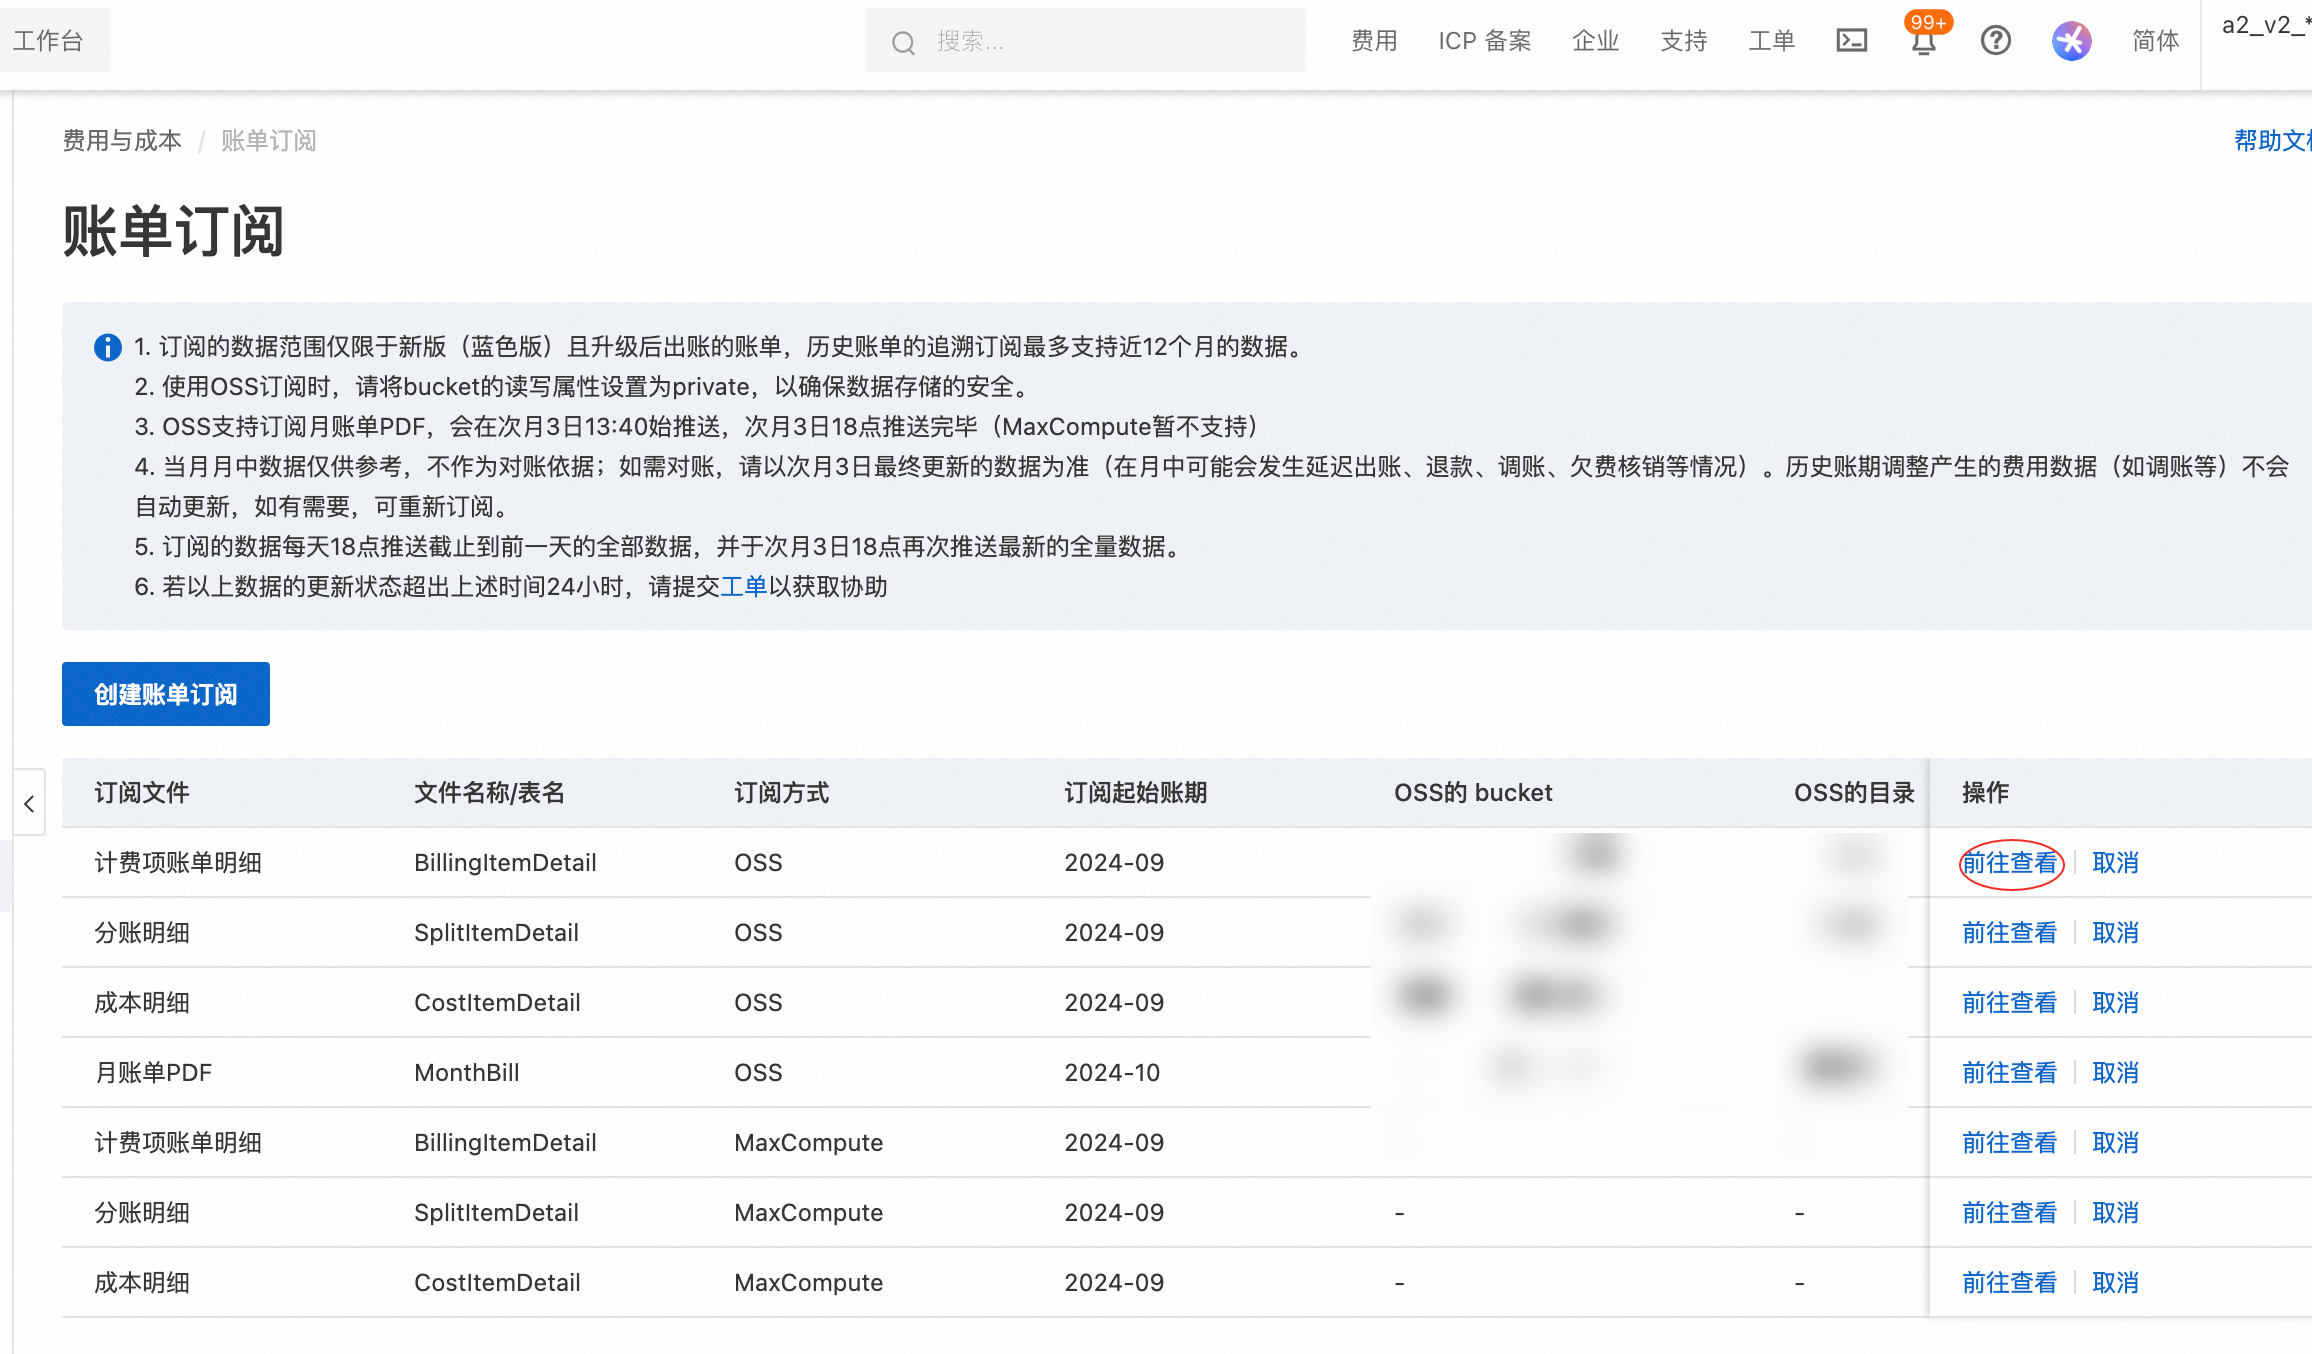Select the 月账单PDF cell
This screenshot has height=1354, width=2312.
(153, 1073)
